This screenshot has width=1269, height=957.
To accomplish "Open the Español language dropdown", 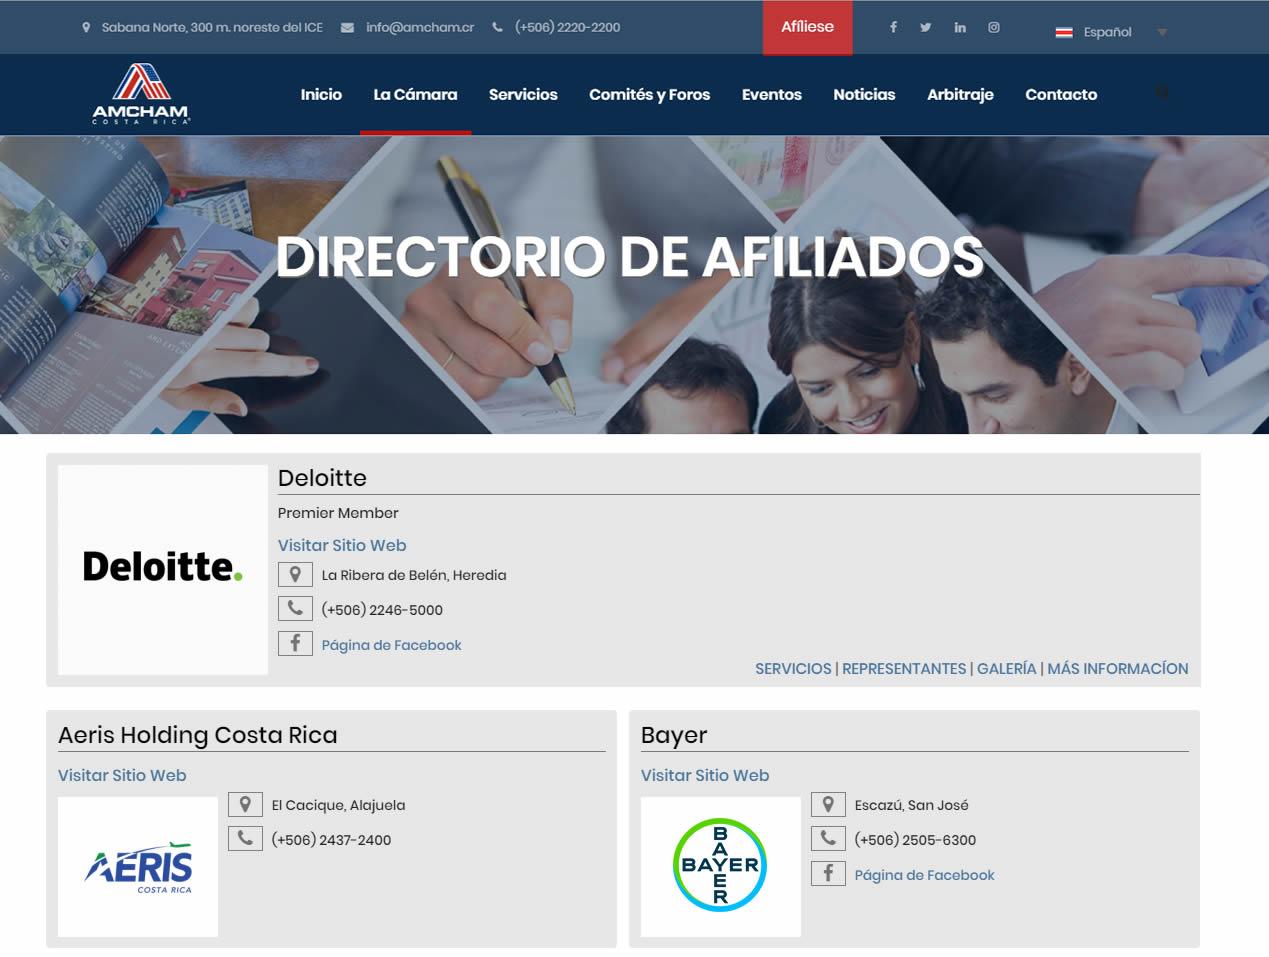I will click(1106, 31).
